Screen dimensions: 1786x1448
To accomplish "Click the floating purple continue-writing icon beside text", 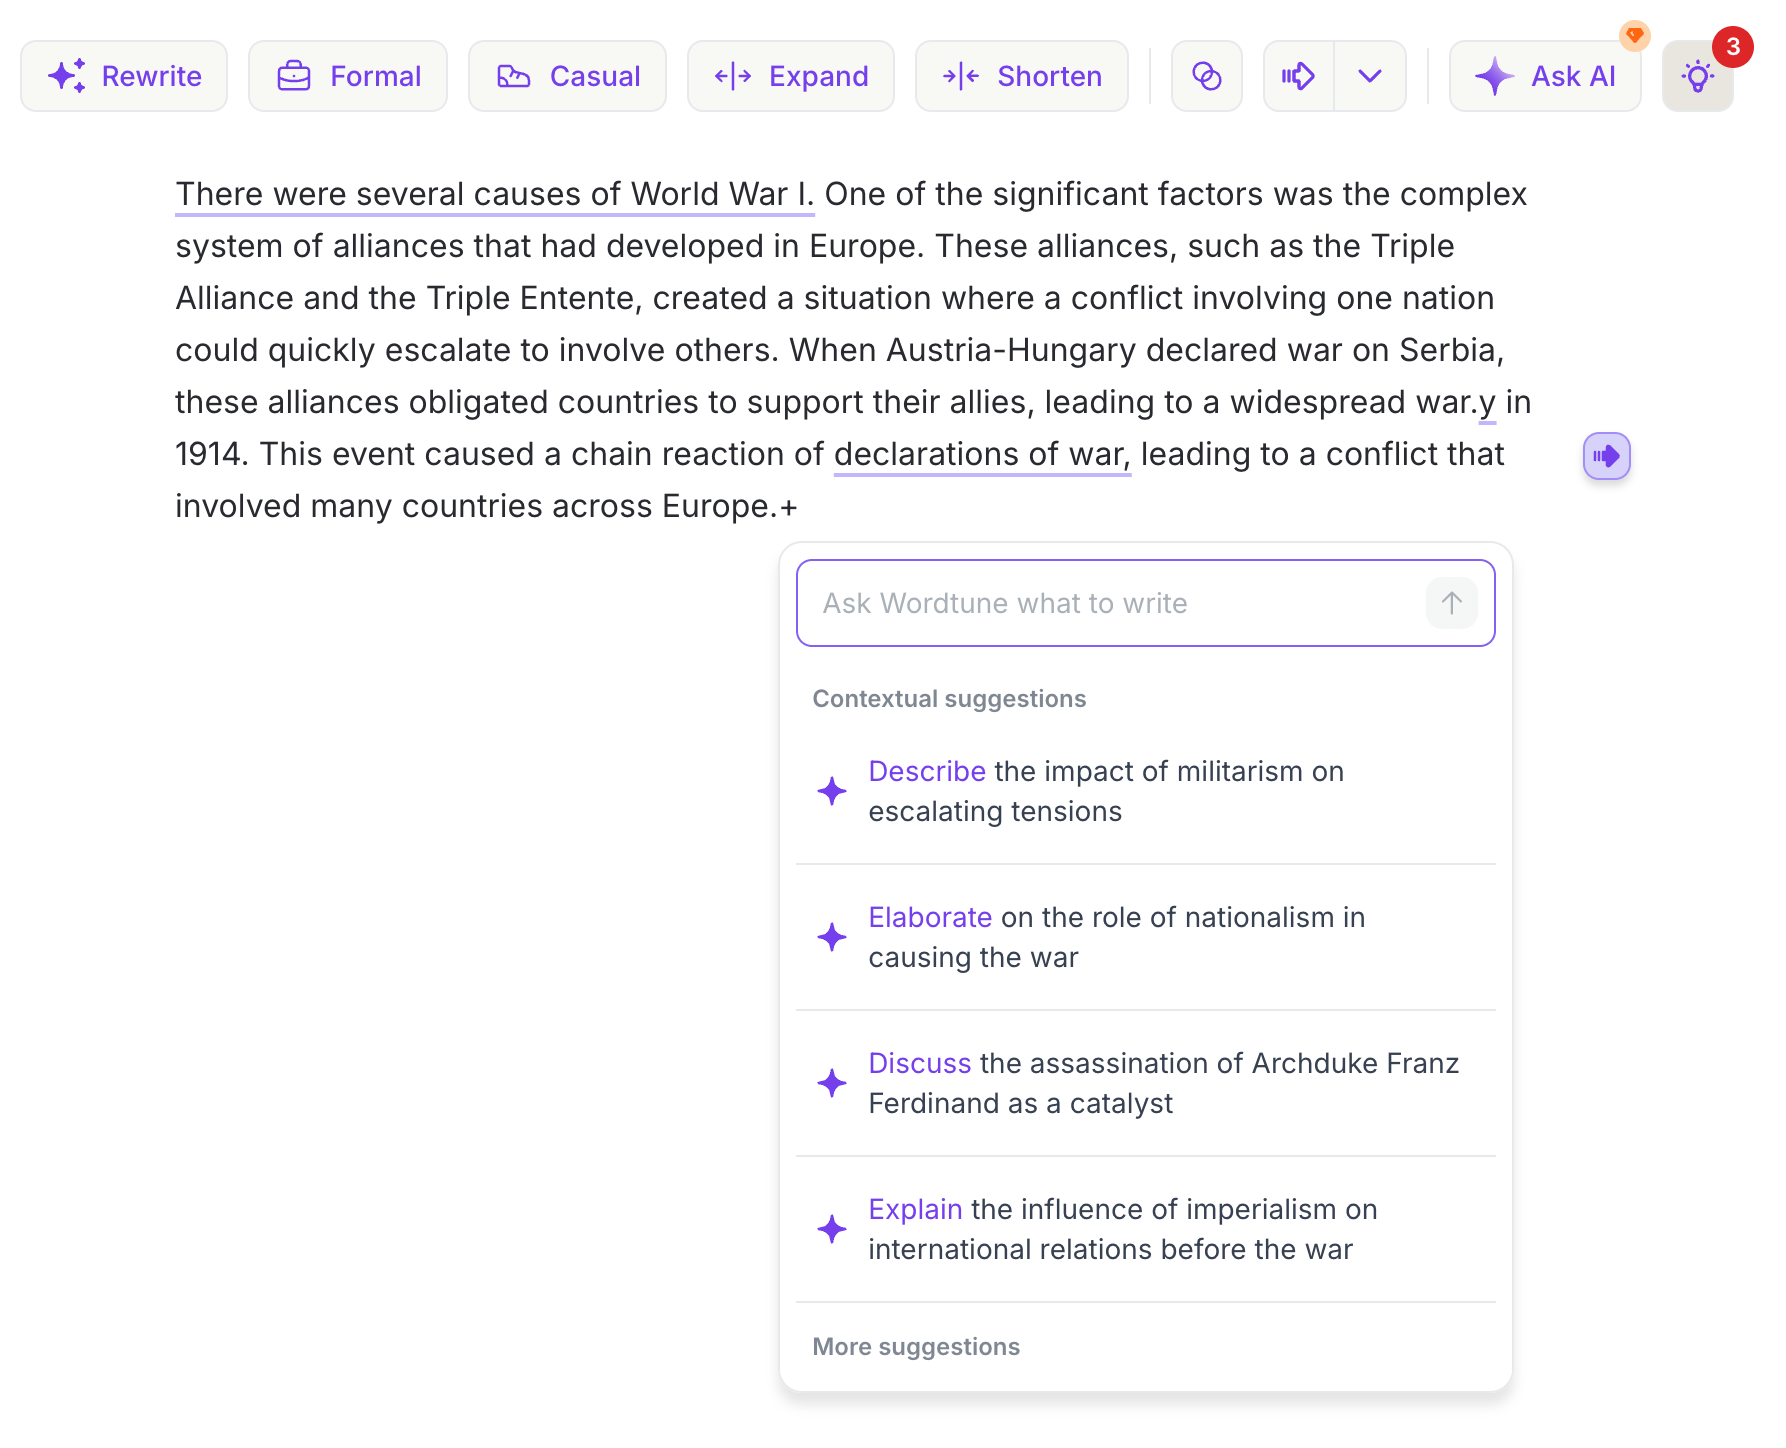I will click(1607, 456).
